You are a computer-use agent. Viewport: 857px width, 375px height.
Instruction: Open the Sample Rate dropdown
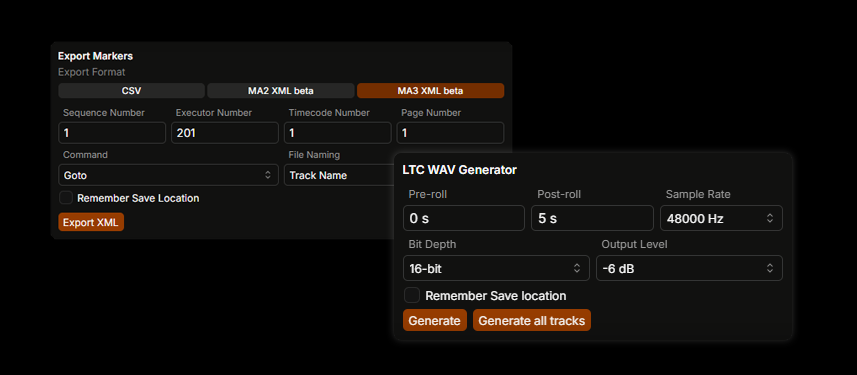tap(721, 218)
